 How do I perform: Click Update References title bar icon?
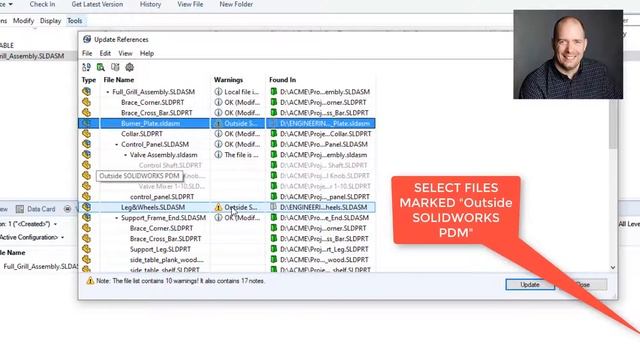click(x=87, y=39)
